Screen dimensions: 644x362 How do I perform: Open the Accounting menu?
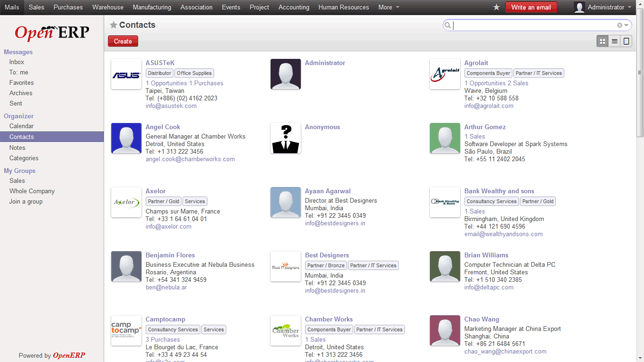tap(294, 7)
